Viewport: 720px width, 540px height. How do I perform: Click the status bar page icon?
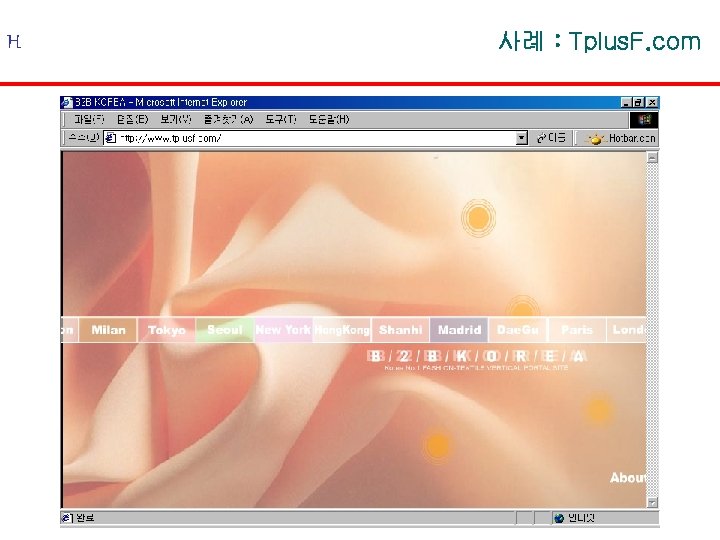pos(67,518)
